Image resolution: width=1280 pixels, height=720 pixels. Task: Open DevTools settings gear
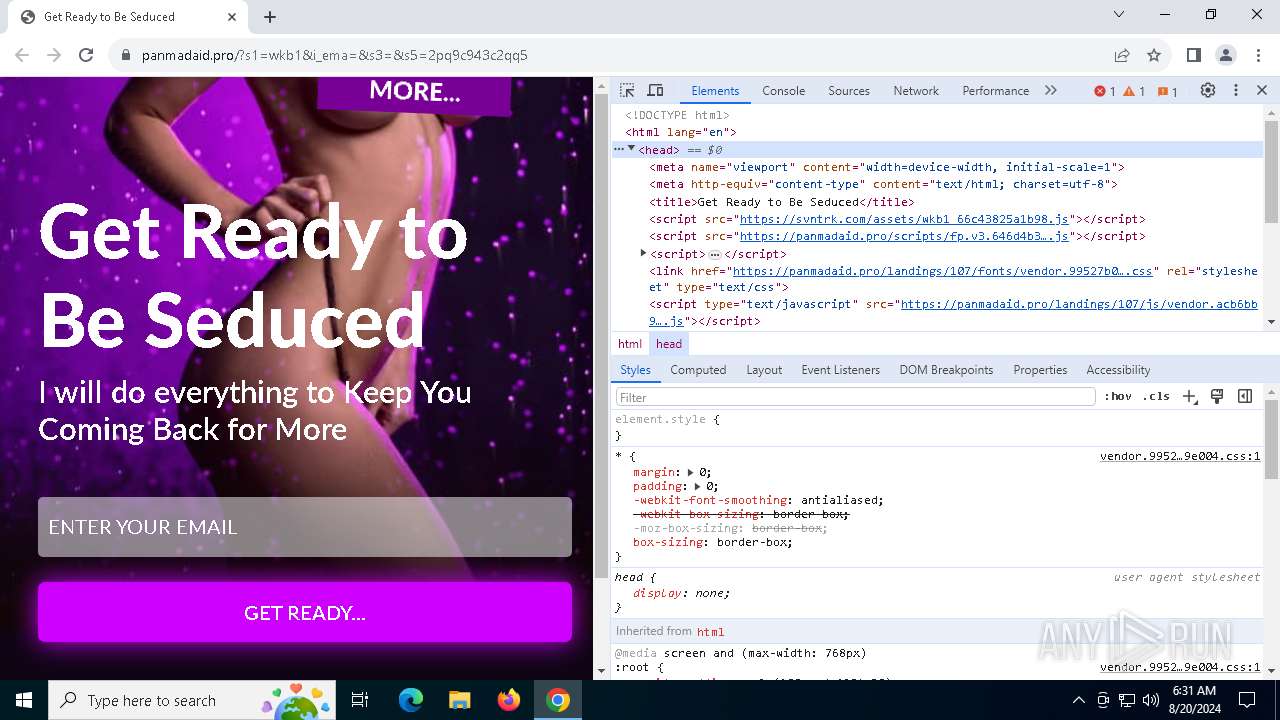pyautogui.click(x=1208, y=90)
